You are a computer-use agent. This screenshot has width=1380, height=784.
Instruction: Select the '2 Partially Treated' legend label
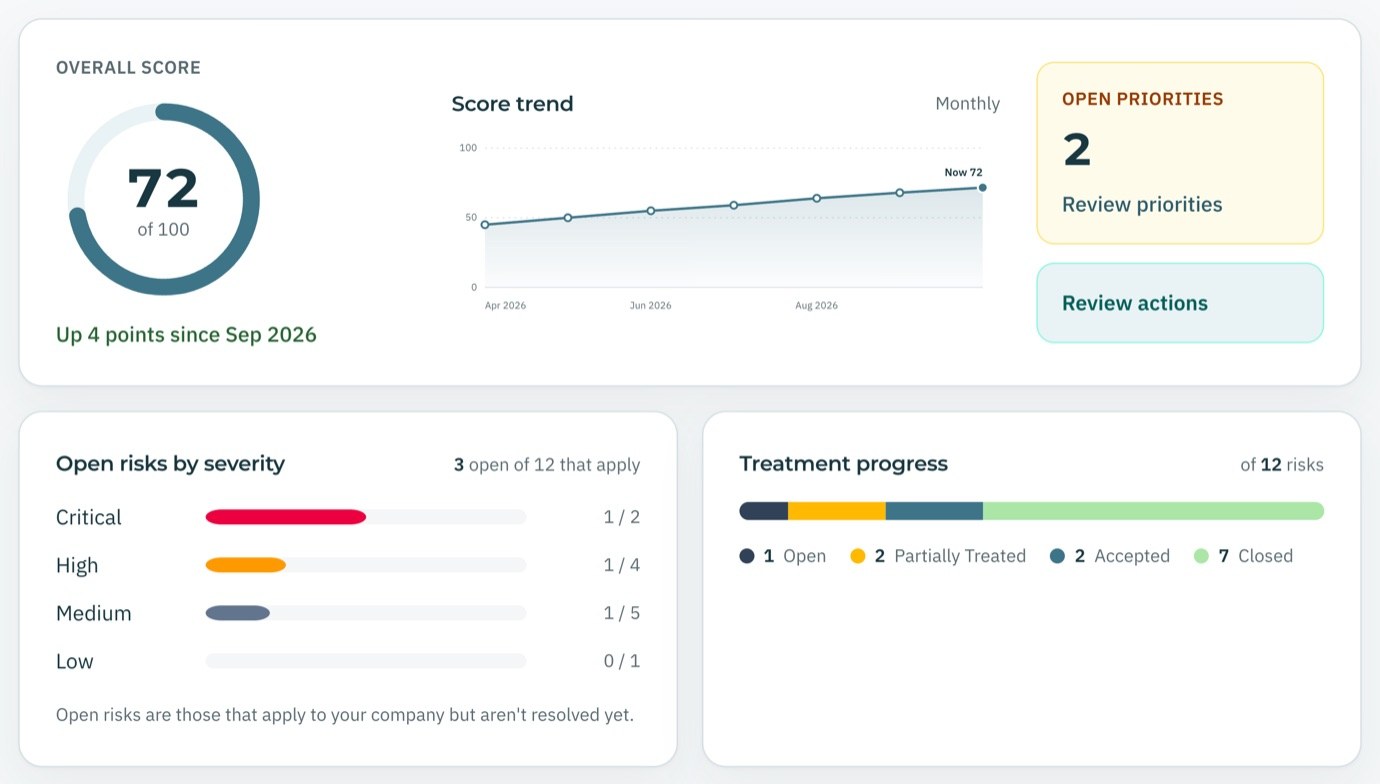(950, 556)
